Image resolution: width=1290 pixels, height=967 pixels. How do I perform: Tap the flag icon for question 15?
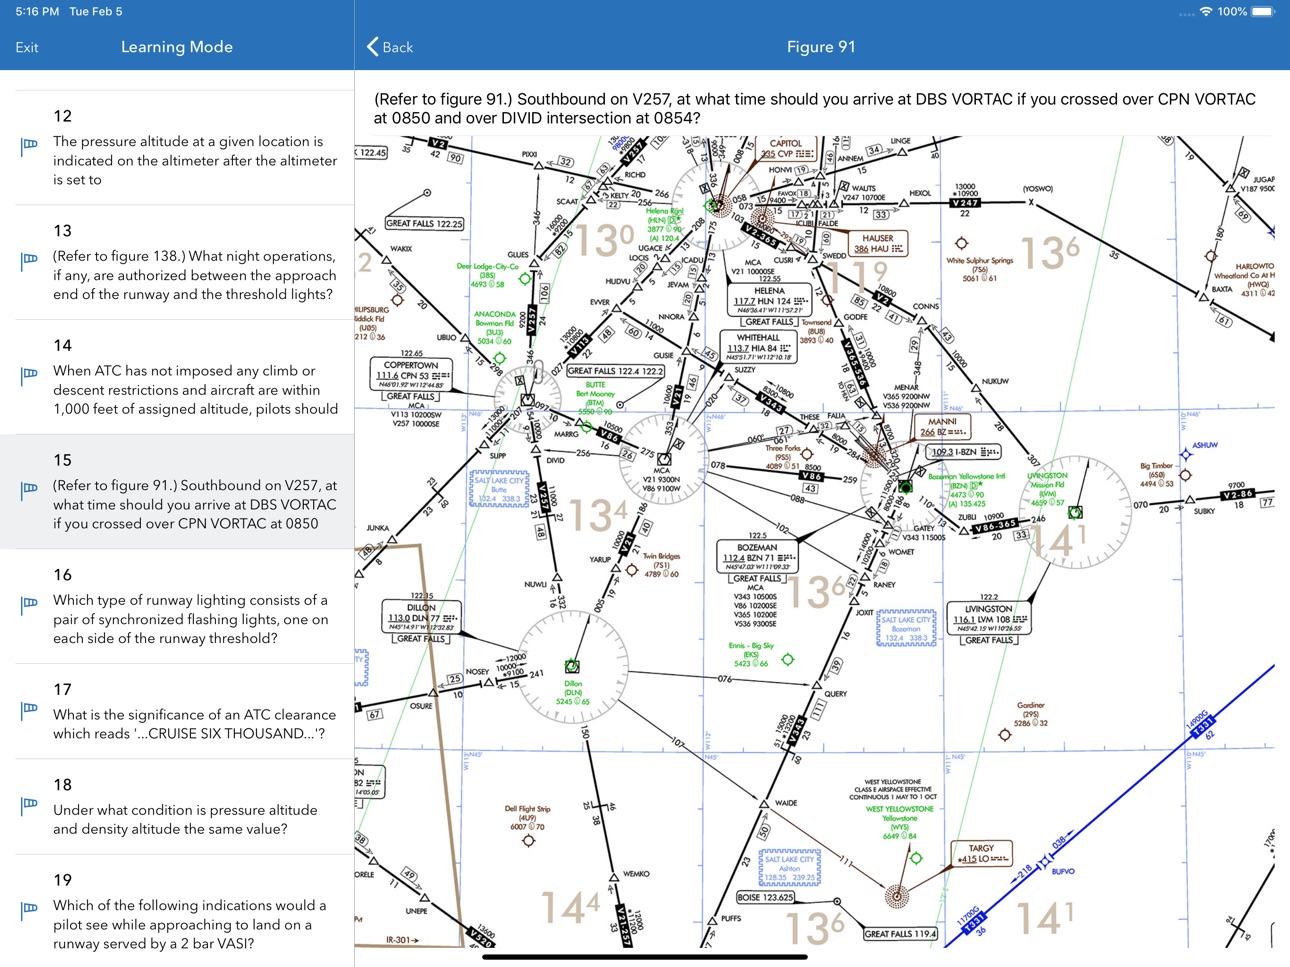tap(29, 490)
